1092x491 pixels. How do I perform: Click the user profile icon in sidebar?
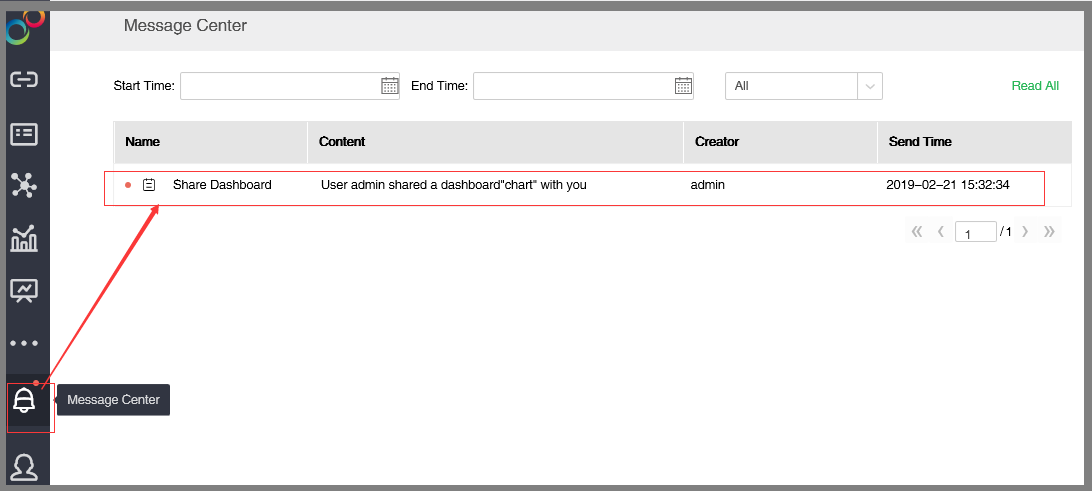coord(24,467)
